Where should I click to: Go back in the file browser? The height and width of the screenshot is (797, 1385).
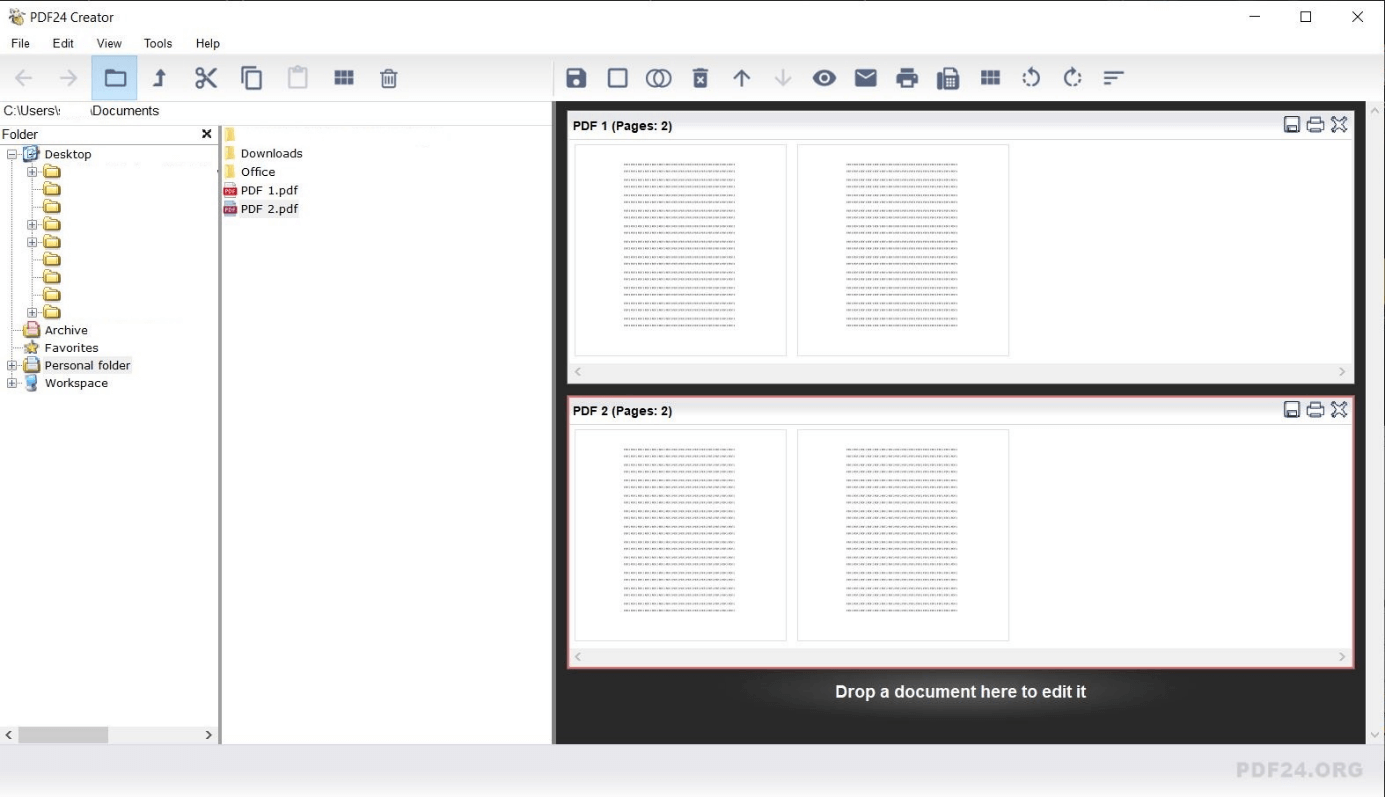[24, 78]
